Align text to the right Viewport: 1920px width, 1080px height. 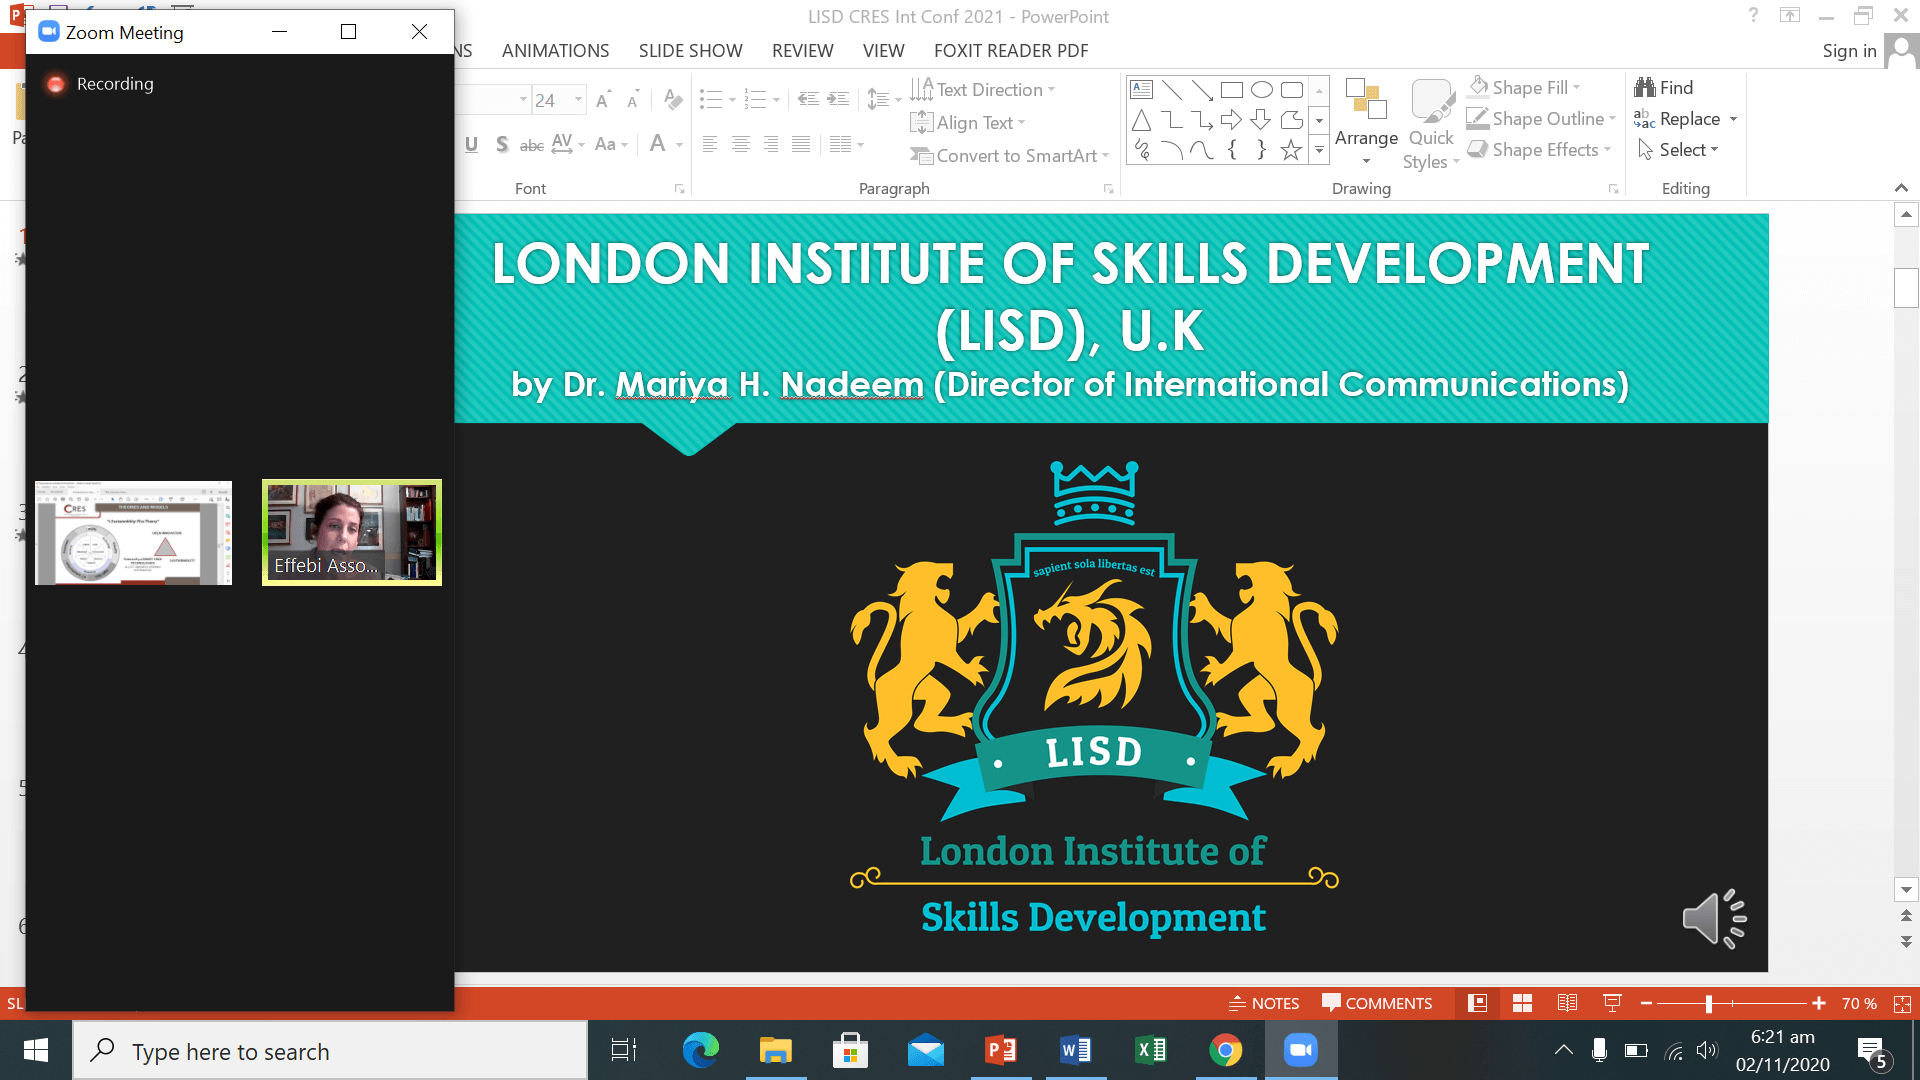(x=771, y=145)
